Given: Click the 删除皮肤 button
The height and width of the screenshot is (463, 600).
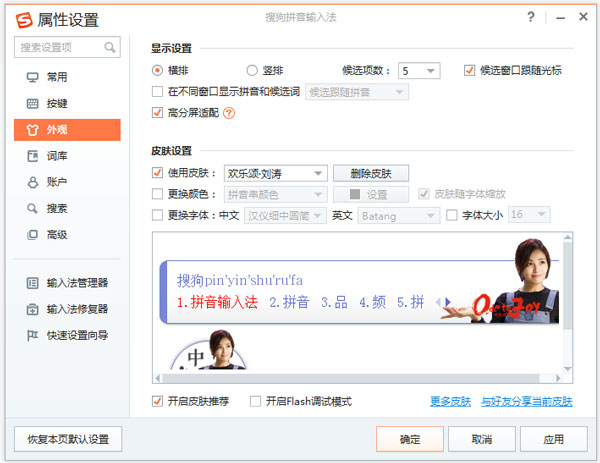Looking at the screenshot, I should coord(371,173).
